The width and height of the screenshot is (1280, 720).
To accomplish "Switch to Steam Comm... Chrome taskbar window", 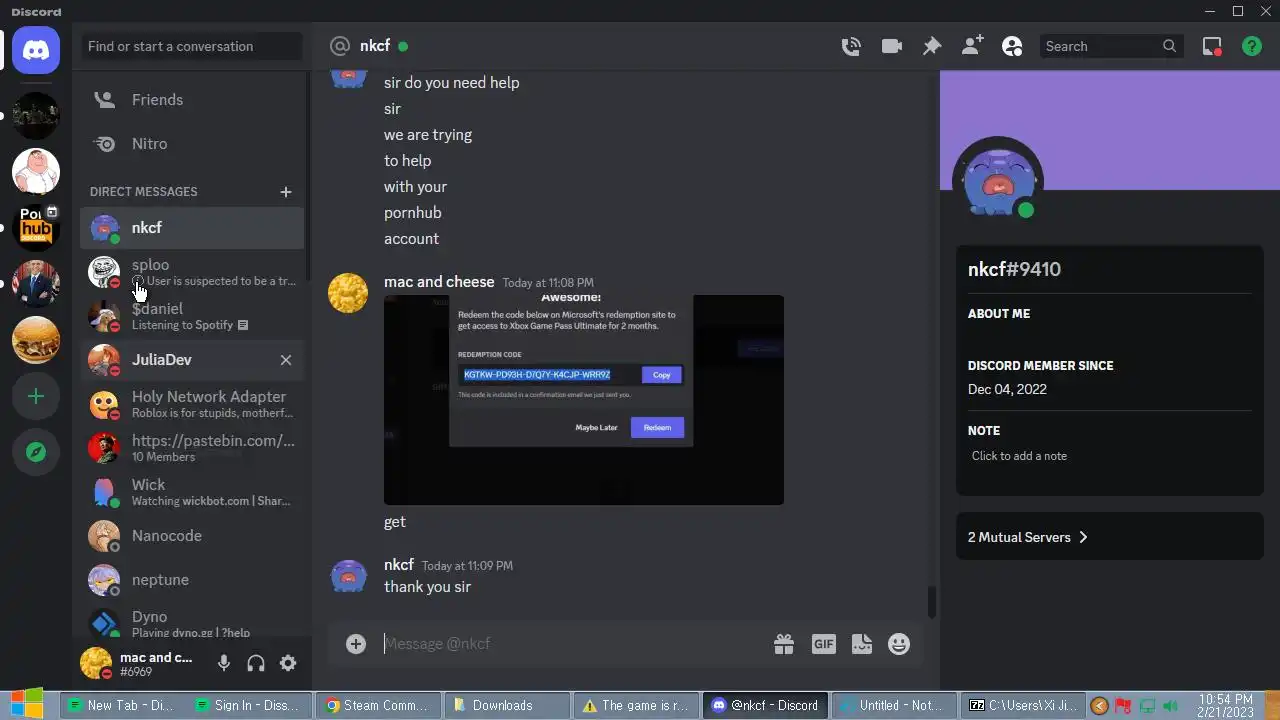I will click(x=378, y=705).
